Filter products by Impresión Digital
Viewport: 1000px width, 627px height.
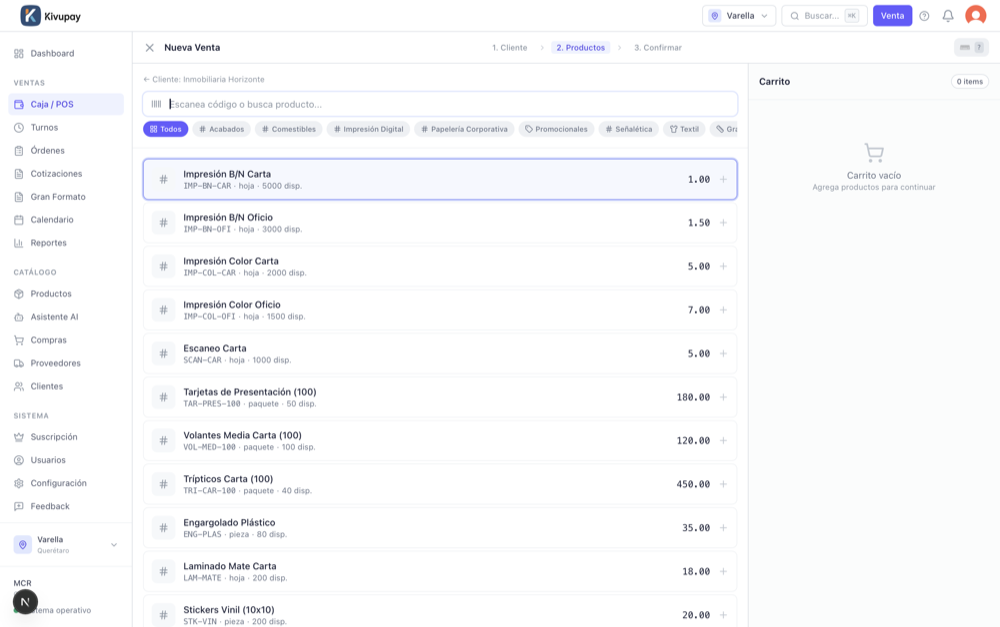[368, 129]
